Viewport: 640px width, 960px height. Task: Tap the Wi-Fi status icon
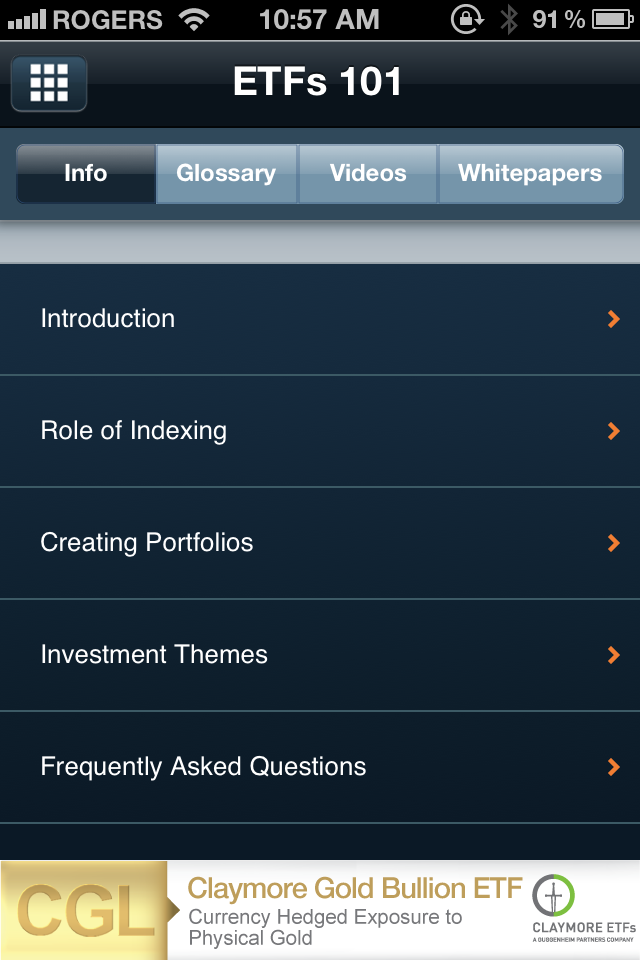pyautogui.click(x=194, y=20)
